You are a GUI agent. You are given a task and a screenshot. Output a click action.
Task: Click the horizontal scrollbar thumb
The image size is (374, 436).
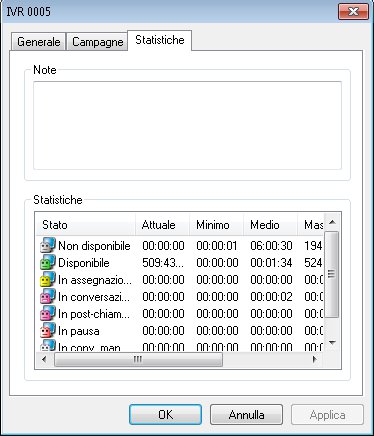coord(138,359)
